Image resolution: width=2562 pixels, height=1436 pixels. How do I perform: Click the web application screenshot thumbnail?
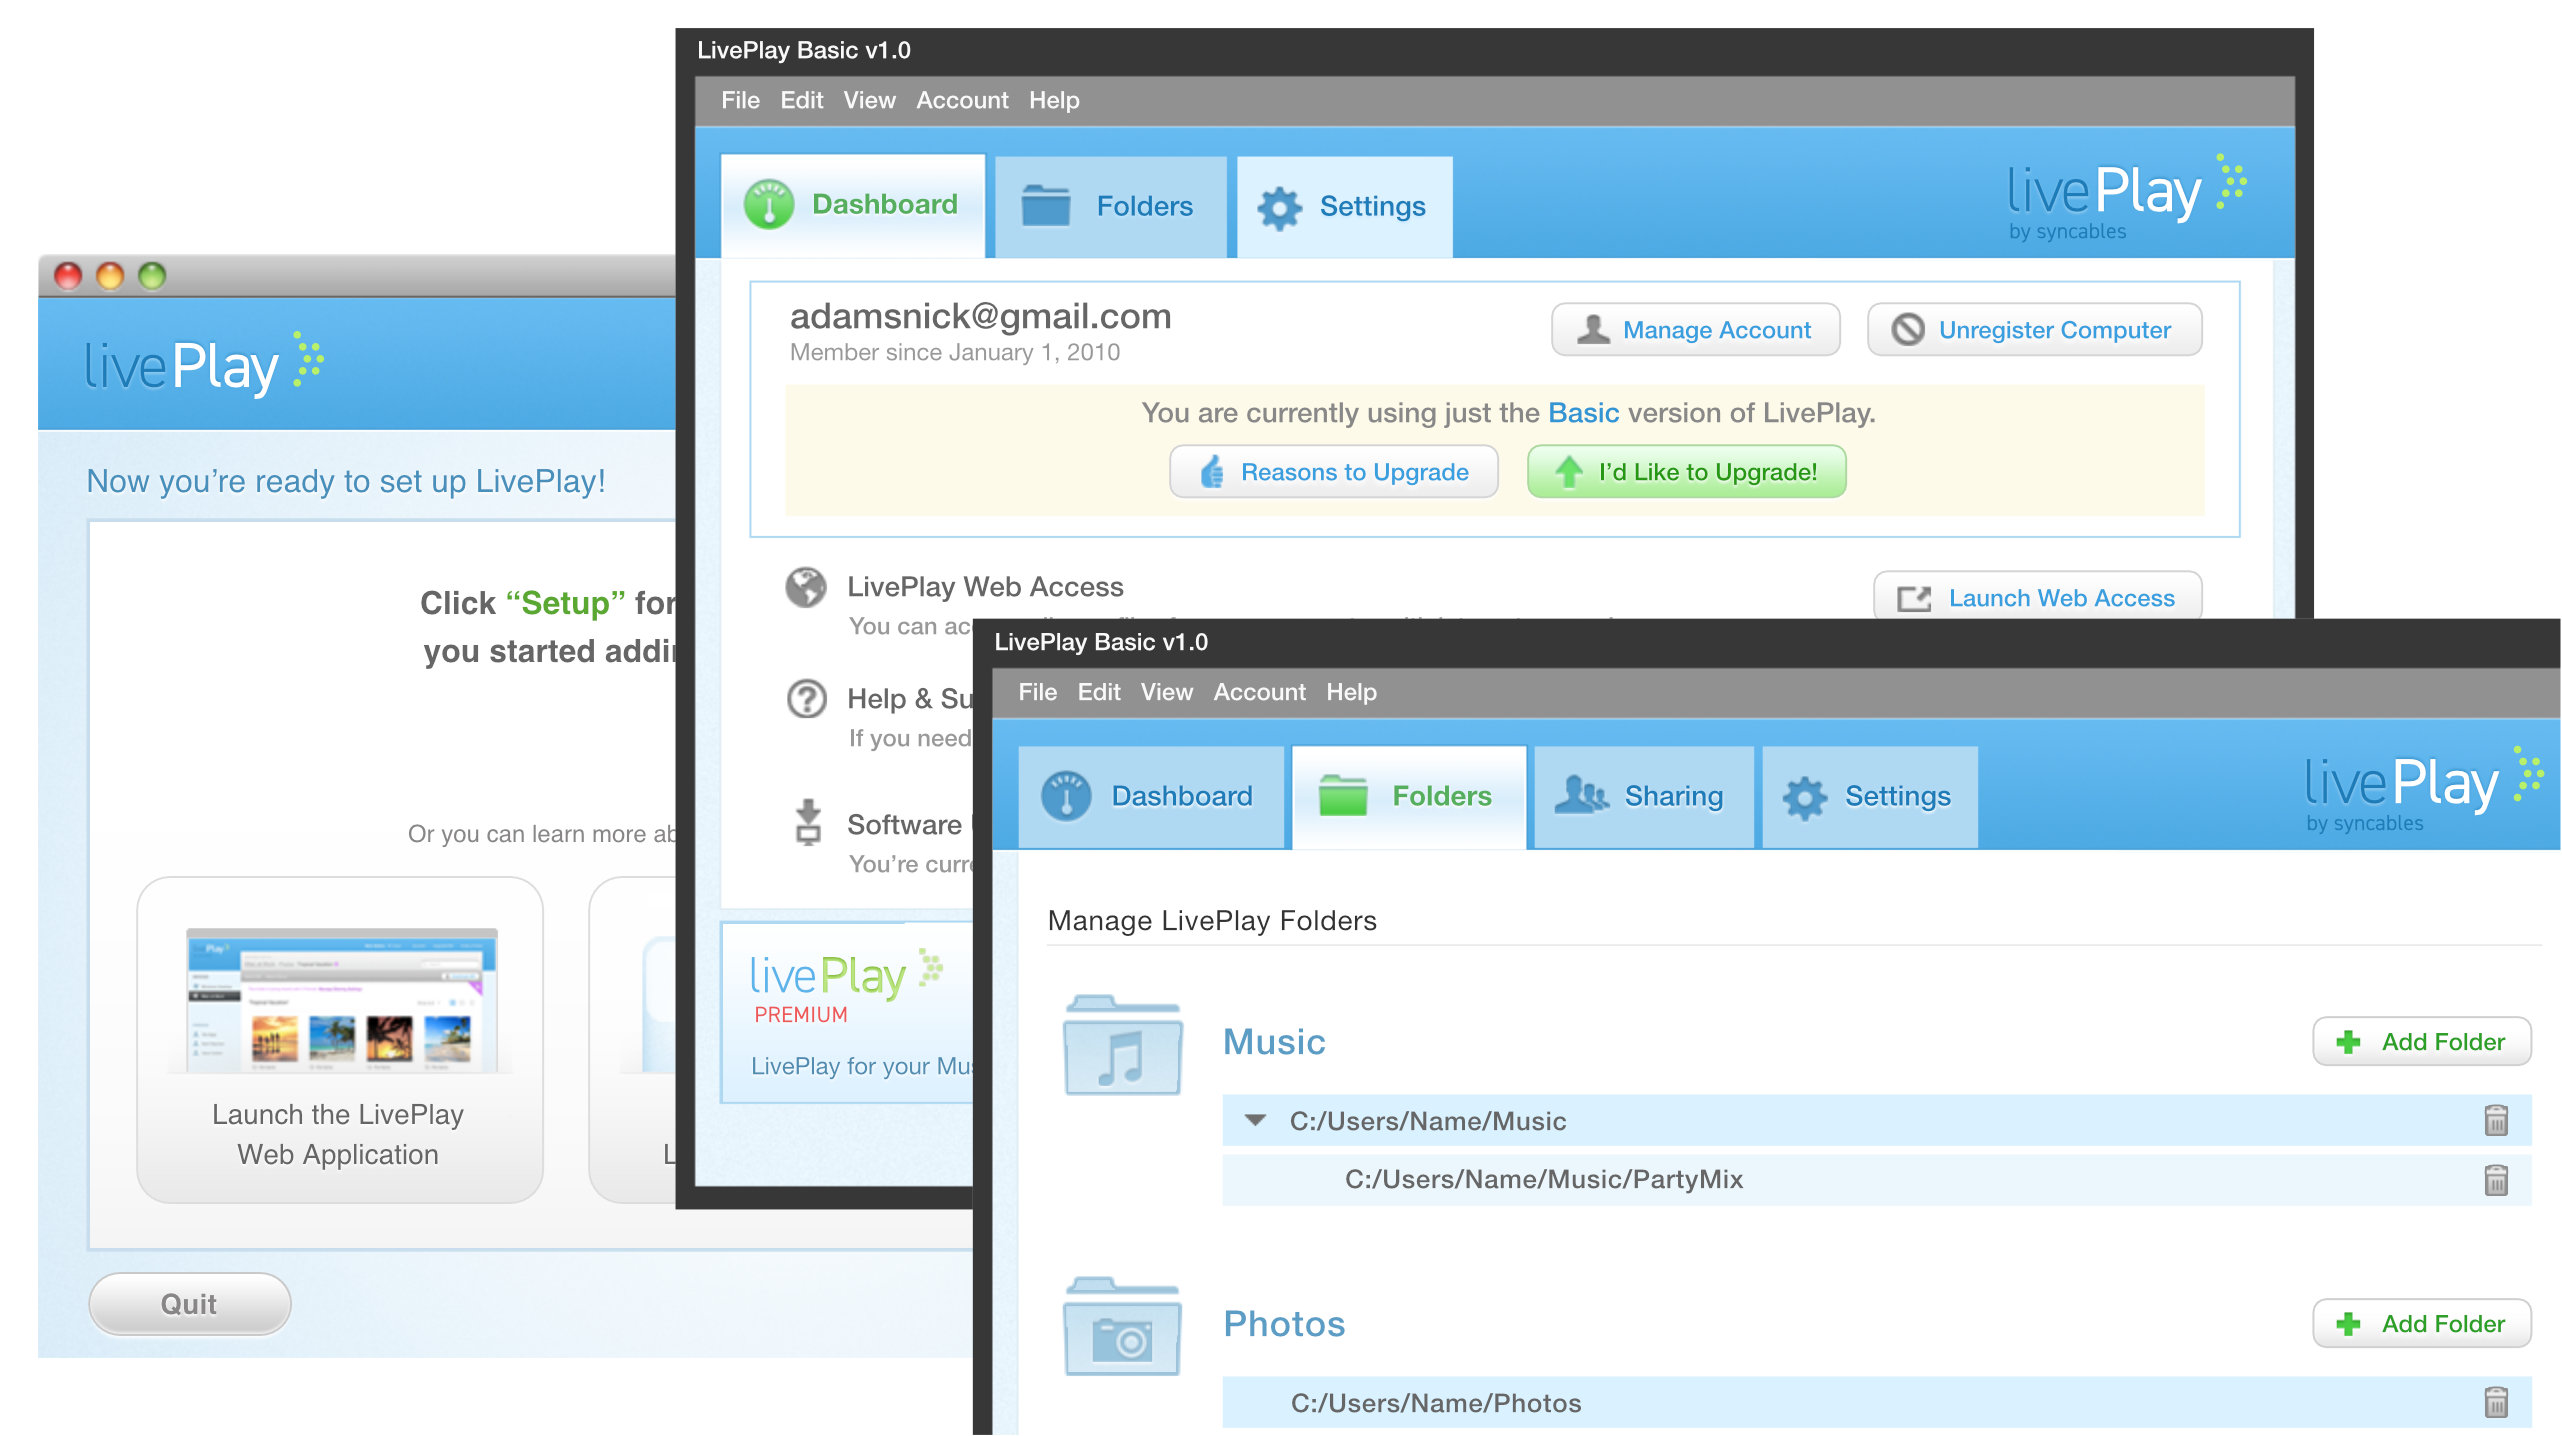[x=342, y=1000]
